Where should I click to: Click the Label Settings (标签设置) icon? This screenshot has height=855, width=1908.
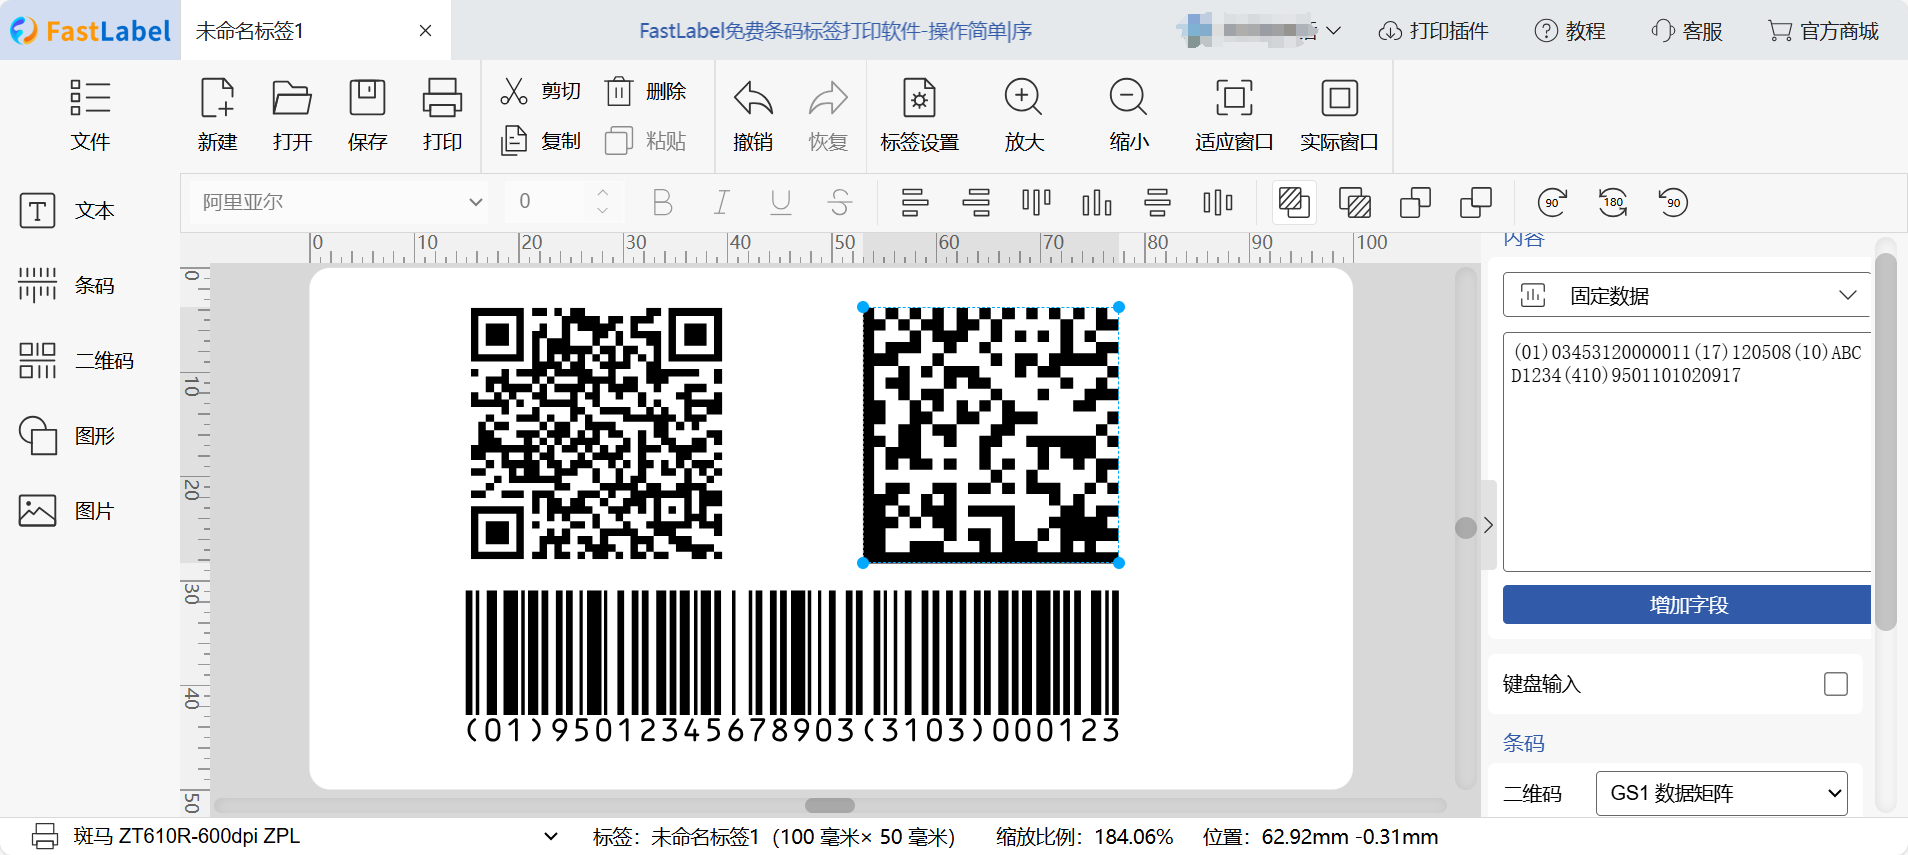click(919, 100)
